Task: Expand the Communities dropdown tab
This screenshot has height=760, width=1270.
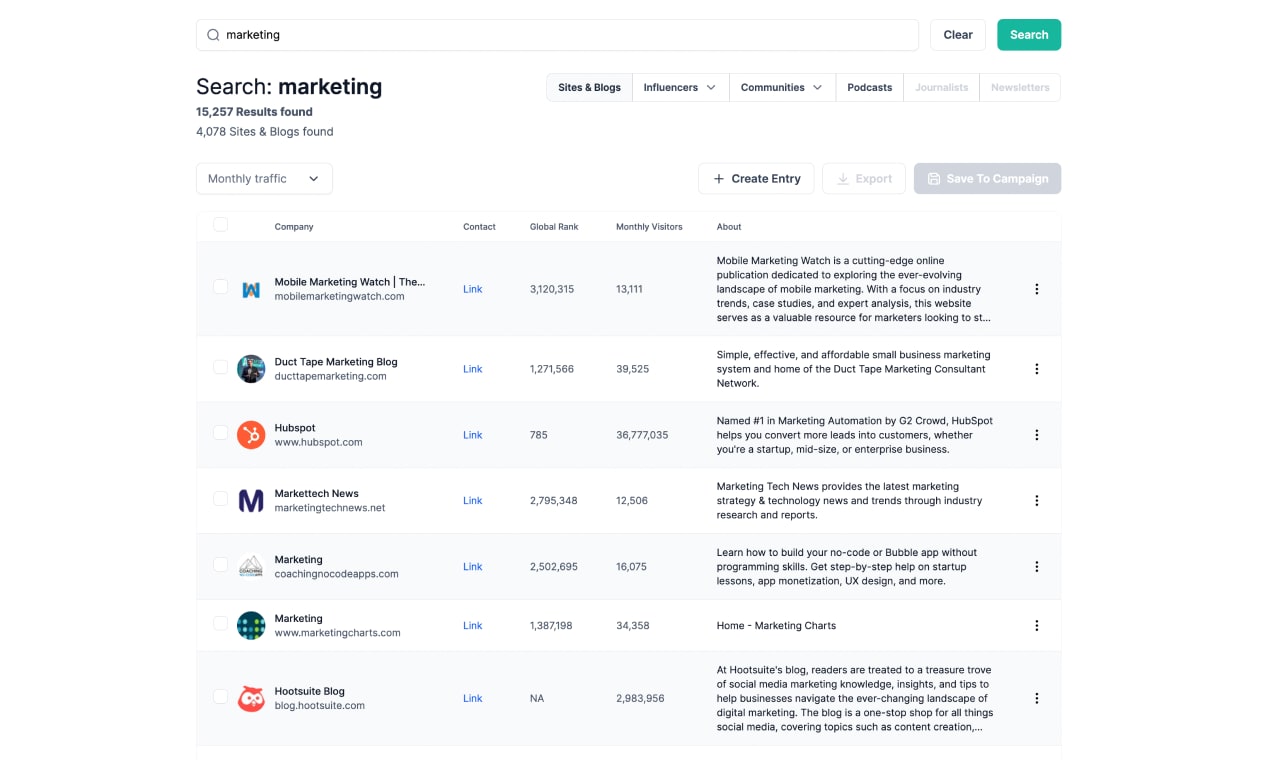Action: click(781, 88)
